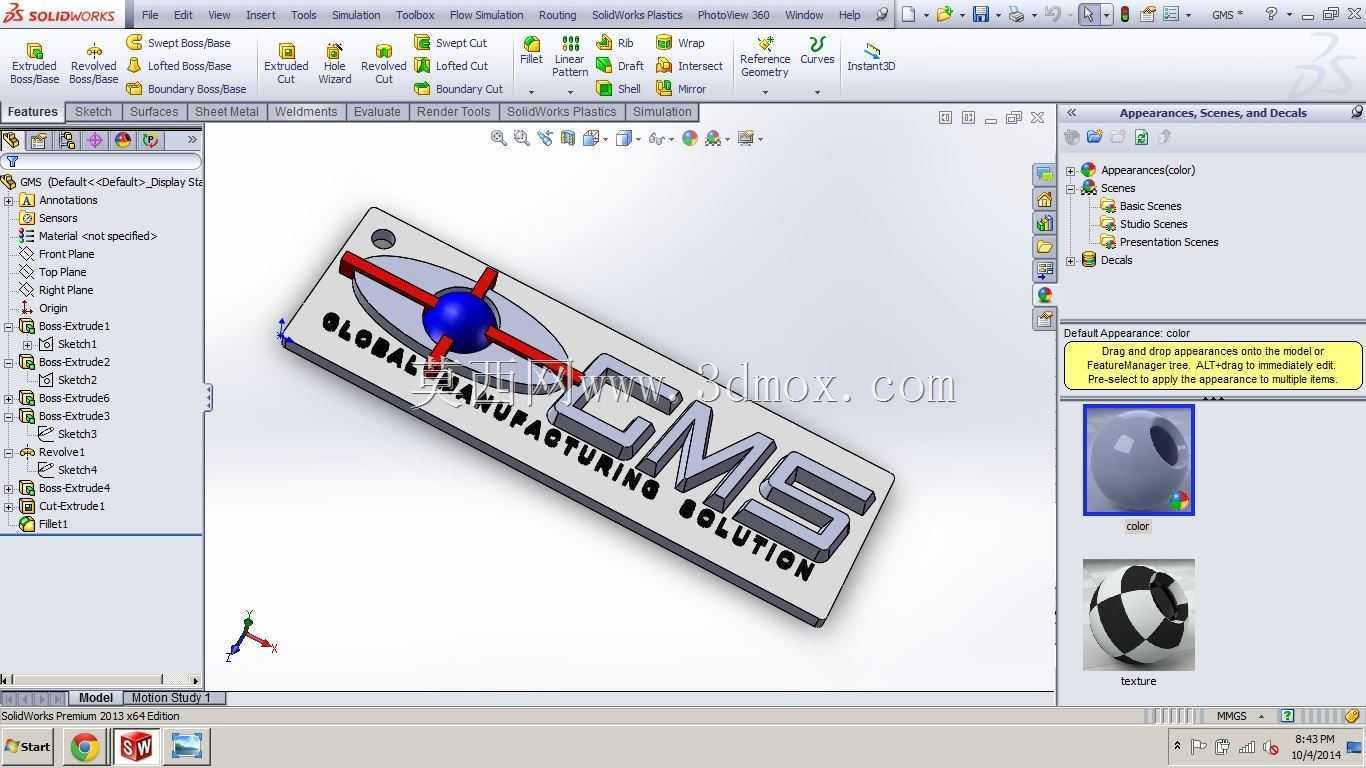
Task: Collapse the Scenes node
Action: (x=1071, y=189)
